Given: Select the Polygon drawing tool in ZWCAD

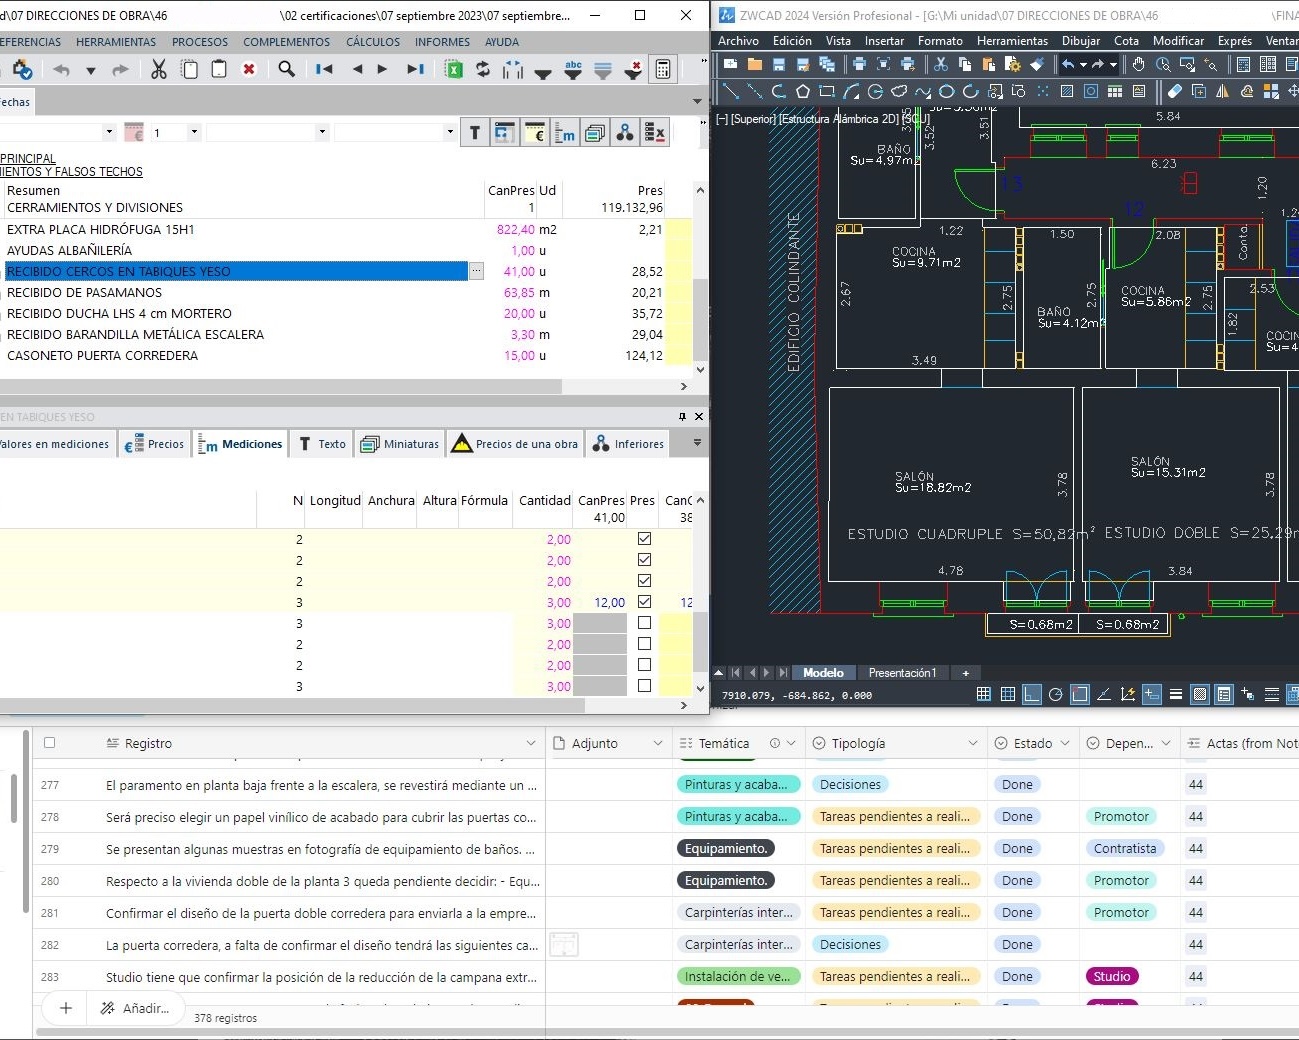Looking at the screenshot, I should [802, 91].
